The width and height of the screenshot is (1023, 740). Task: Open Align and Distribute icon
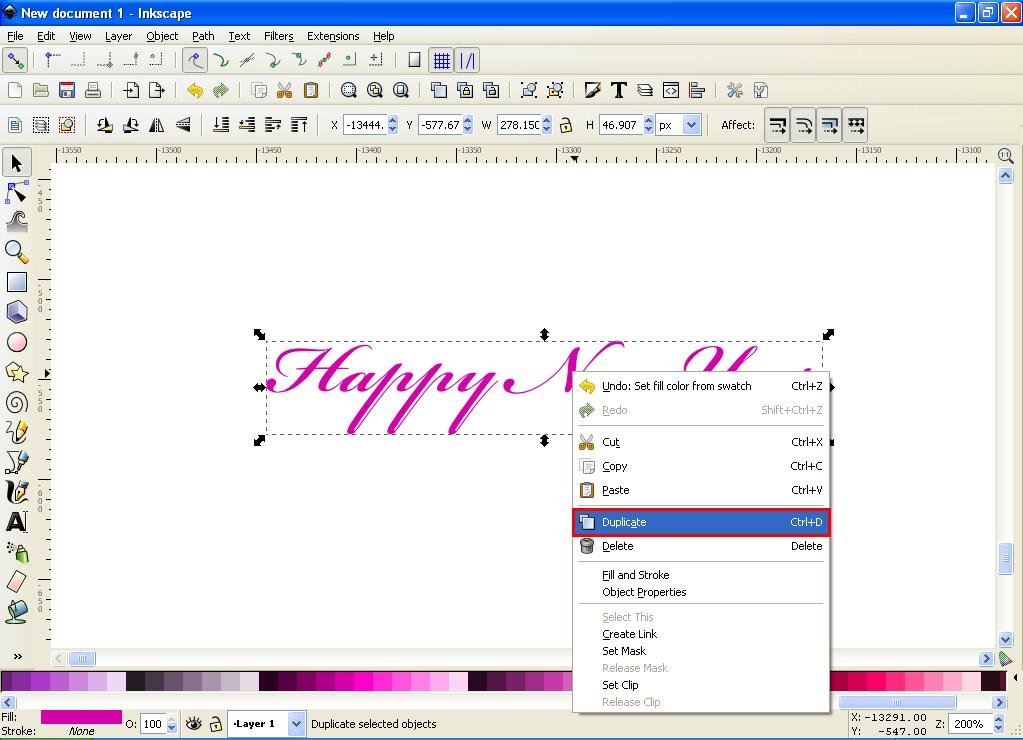(x=697, y=90)
